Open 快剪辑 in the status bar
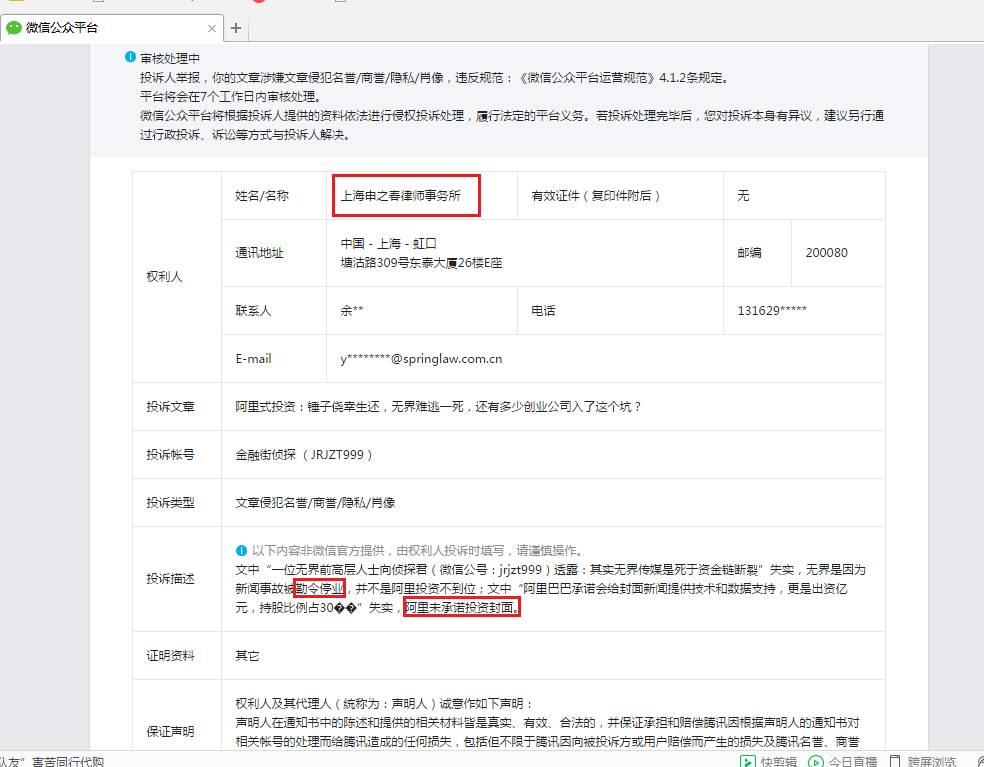Viewport: 984px width, 767px height. (x=768, y=761)
